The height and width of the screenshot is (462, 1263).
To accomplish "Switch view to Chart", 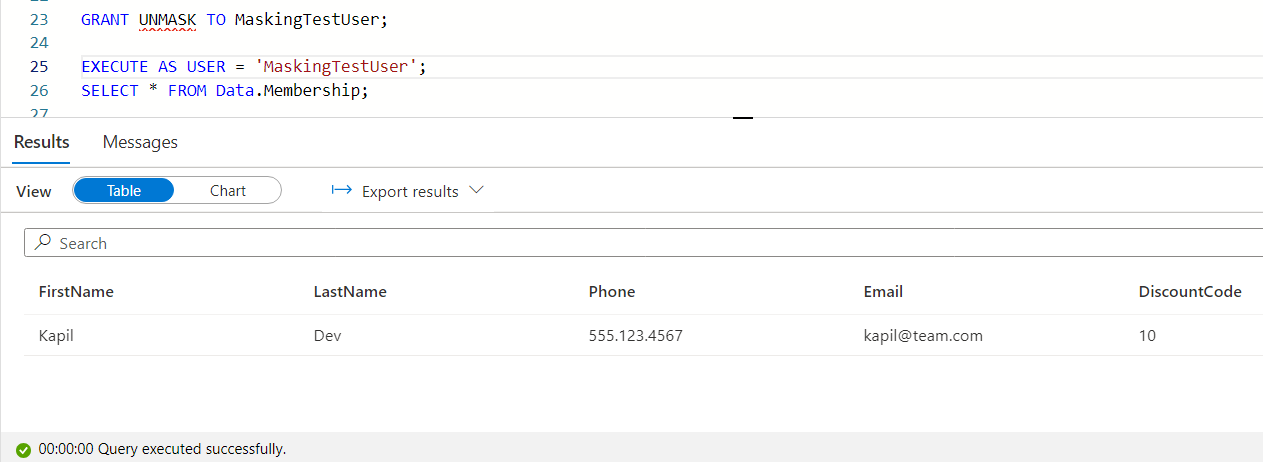I will (228, 191).
